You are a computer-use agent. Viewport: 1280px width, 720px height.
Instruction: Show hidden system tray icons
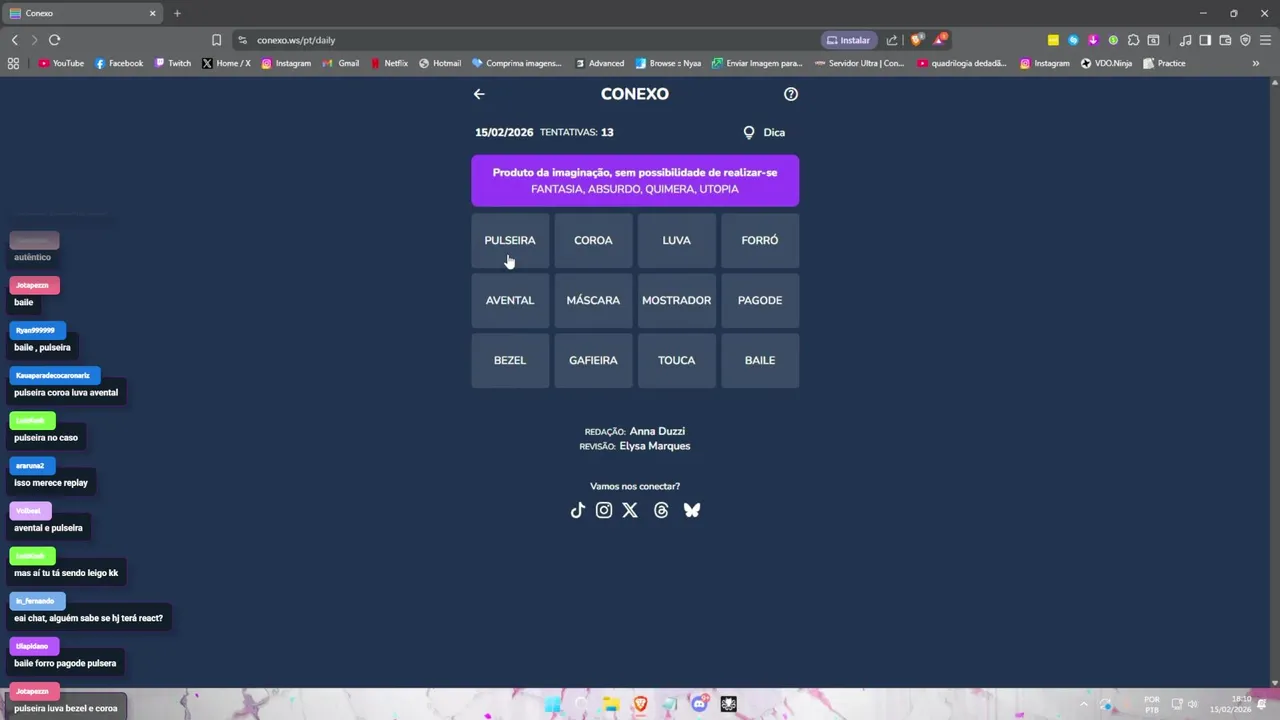click(x=1083, y=704)
